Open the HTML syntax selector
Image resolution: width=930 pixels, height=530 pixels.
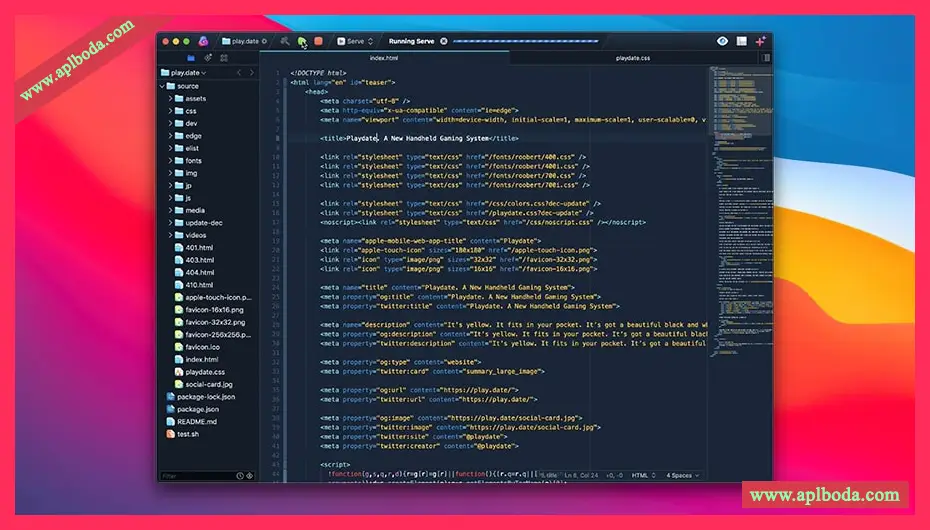643,475
